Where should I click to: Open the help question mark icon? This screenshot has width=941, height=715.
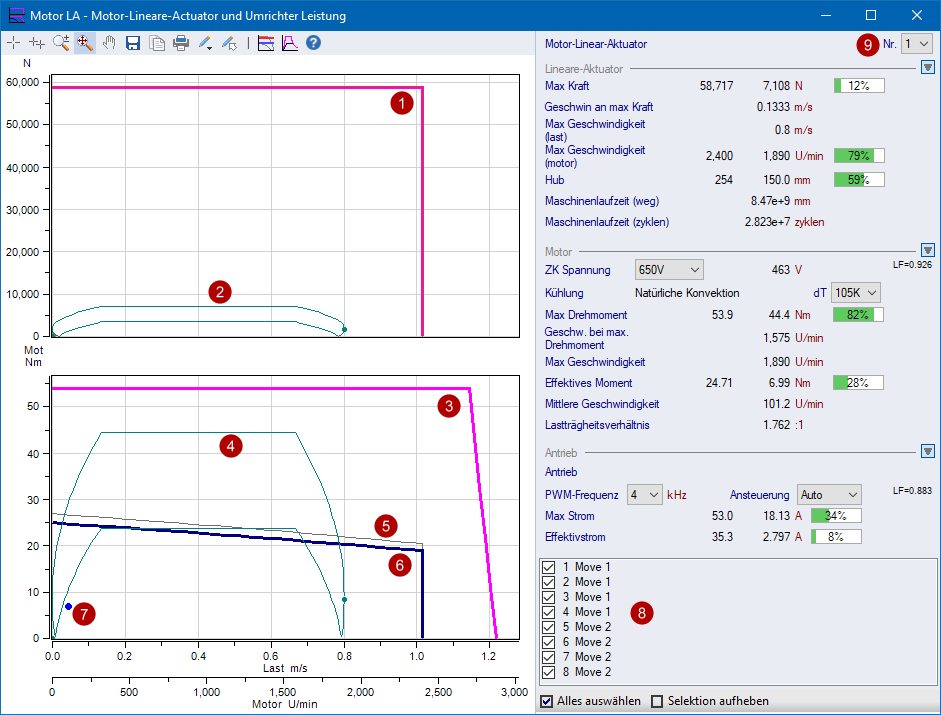tap(313, 43)
